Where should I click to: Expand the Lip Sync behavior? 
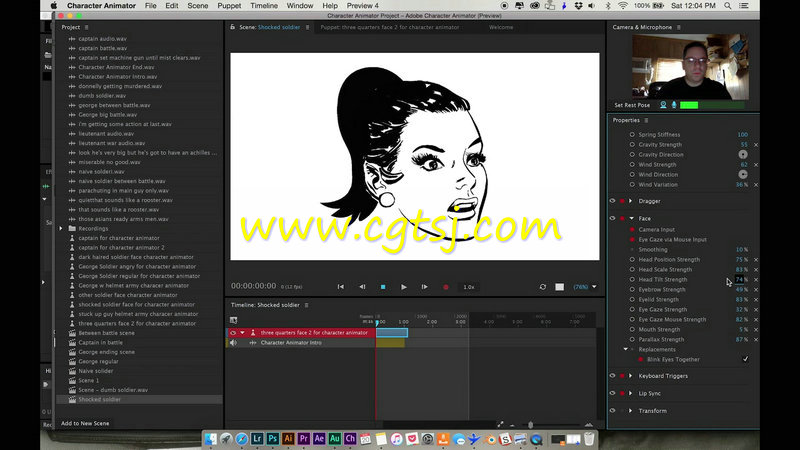click(631, 393)
